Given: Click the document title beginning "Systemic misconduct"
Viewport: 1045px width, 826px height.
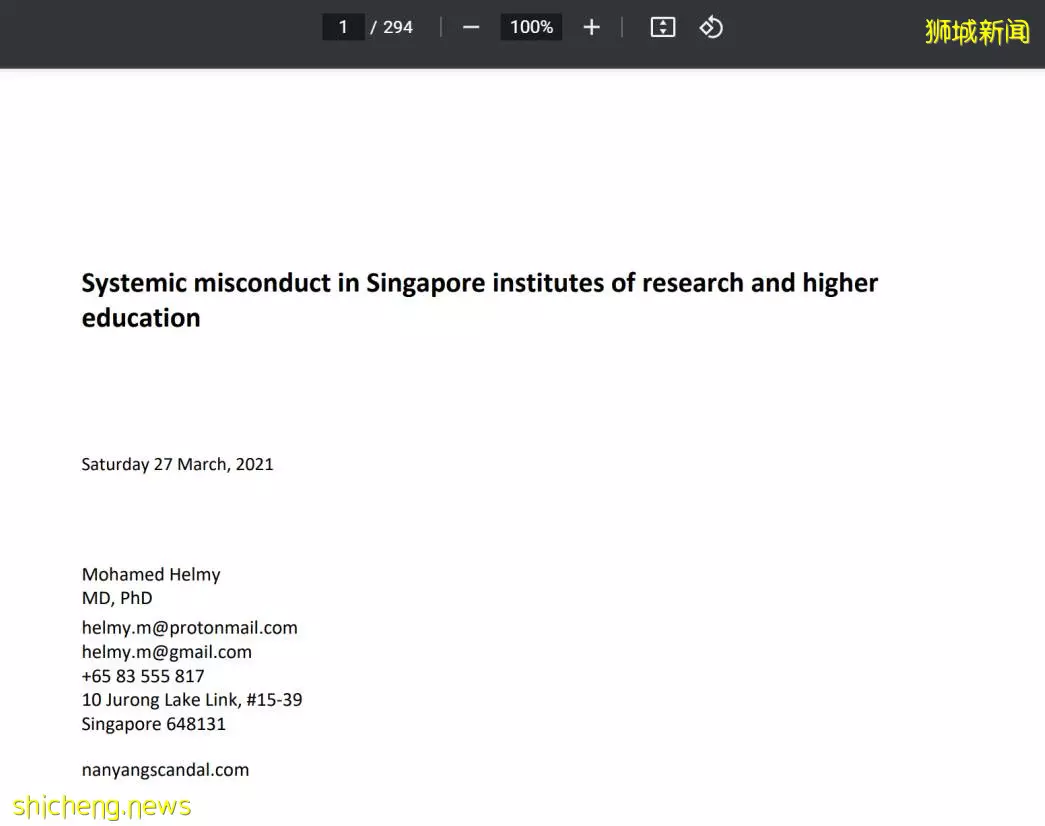Looking at the screenshot, I should [480, 300].
